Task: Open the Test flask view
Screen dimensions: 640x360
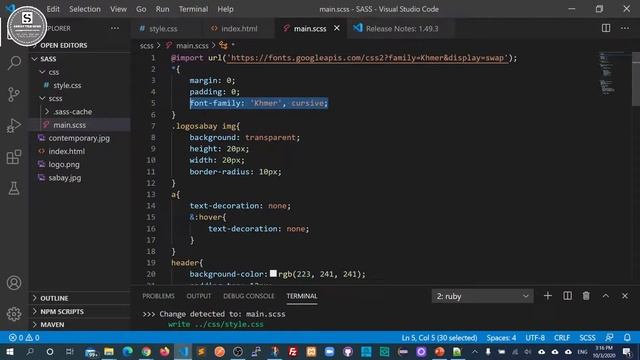Action: (14, 189)
